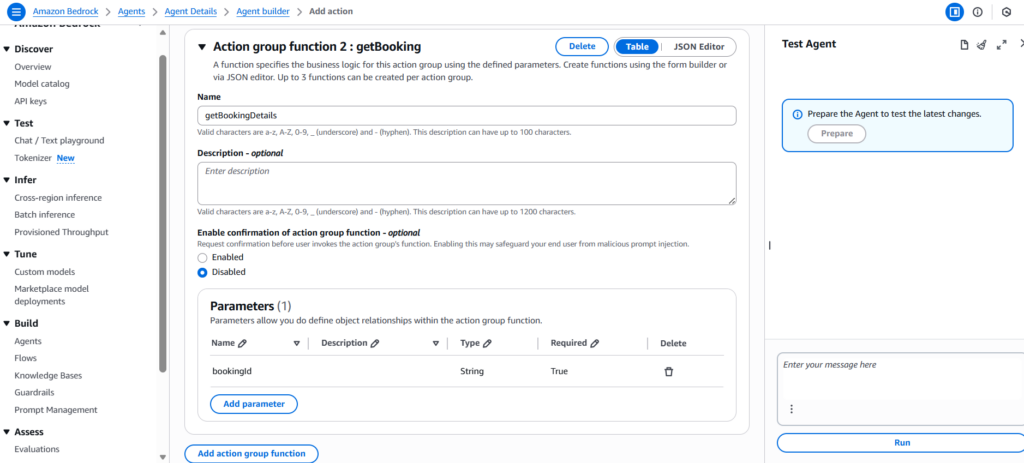This screenshot has width=1024, height=463.
Task: Collapse Action group function 2 section
Action: click(x=201, y=47)
